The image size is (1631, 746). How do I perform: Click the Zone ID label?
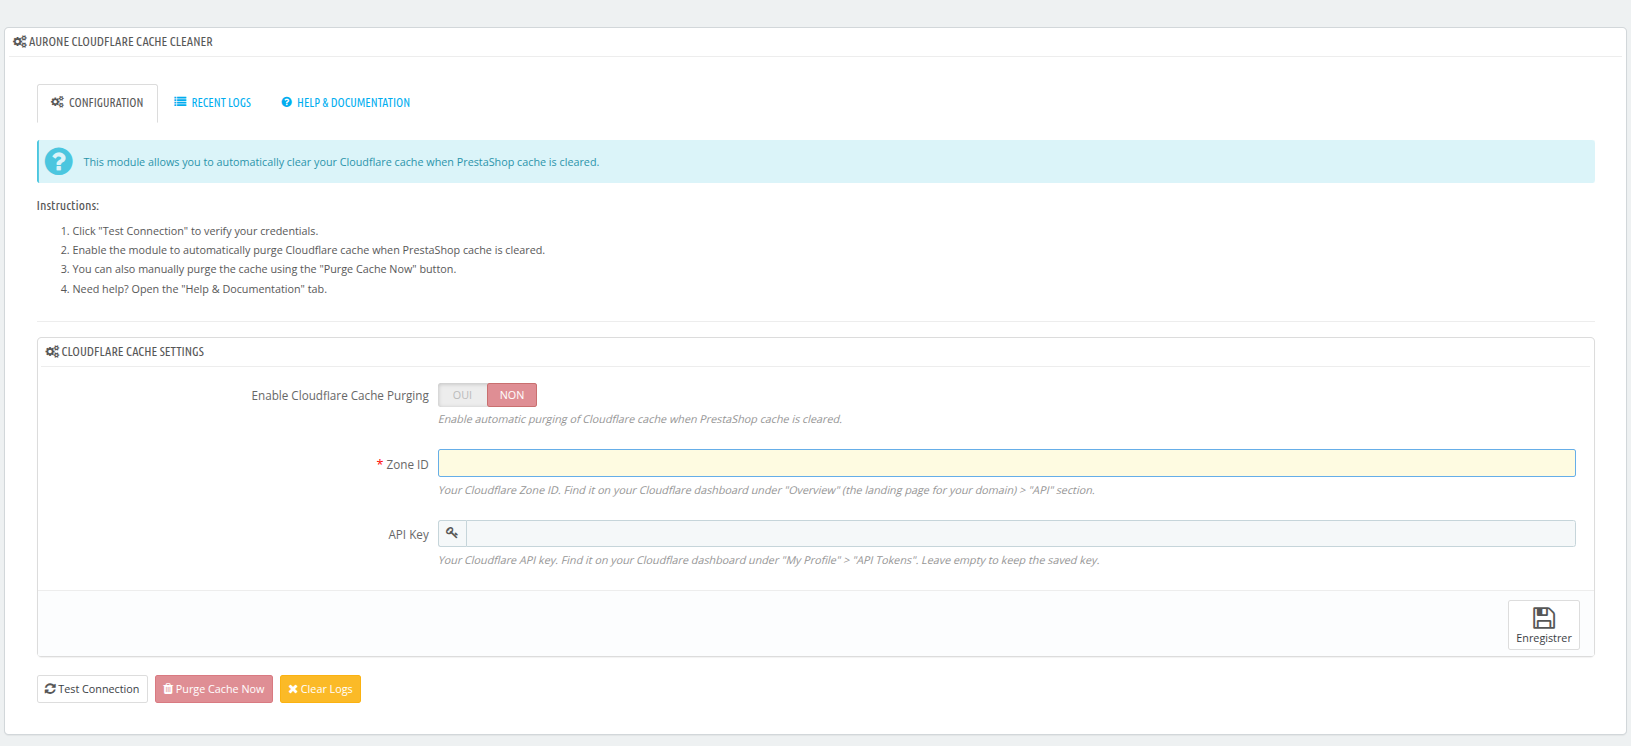(x=407, y=465)
